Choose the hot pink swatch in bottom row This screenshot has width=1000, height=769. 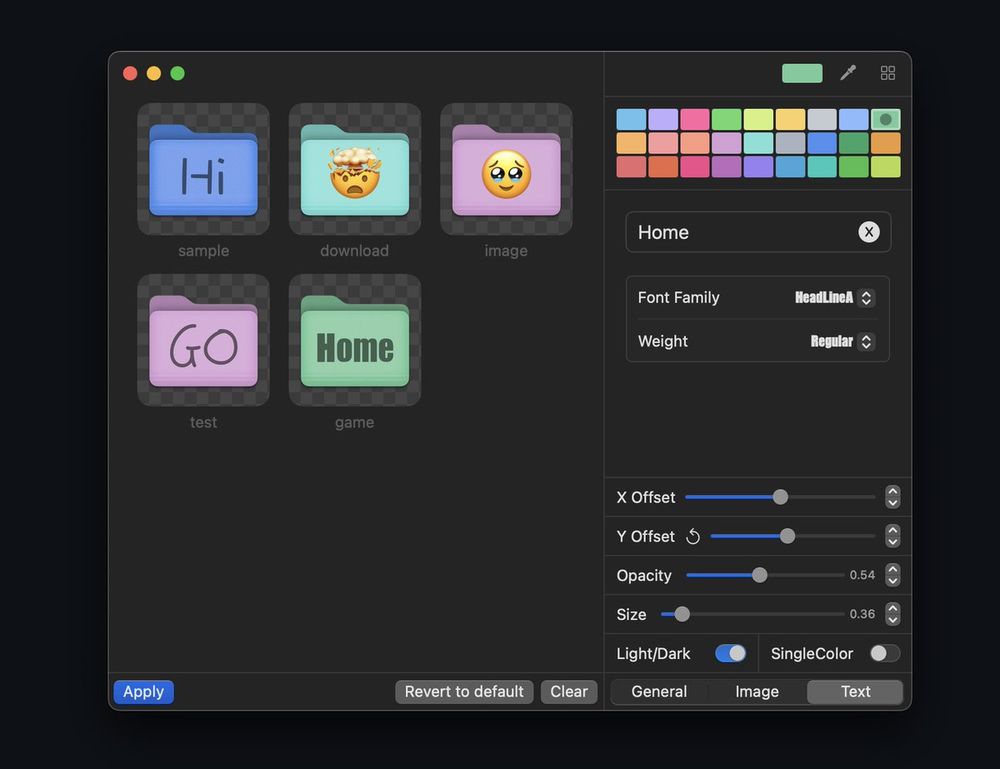pos(695,166)
